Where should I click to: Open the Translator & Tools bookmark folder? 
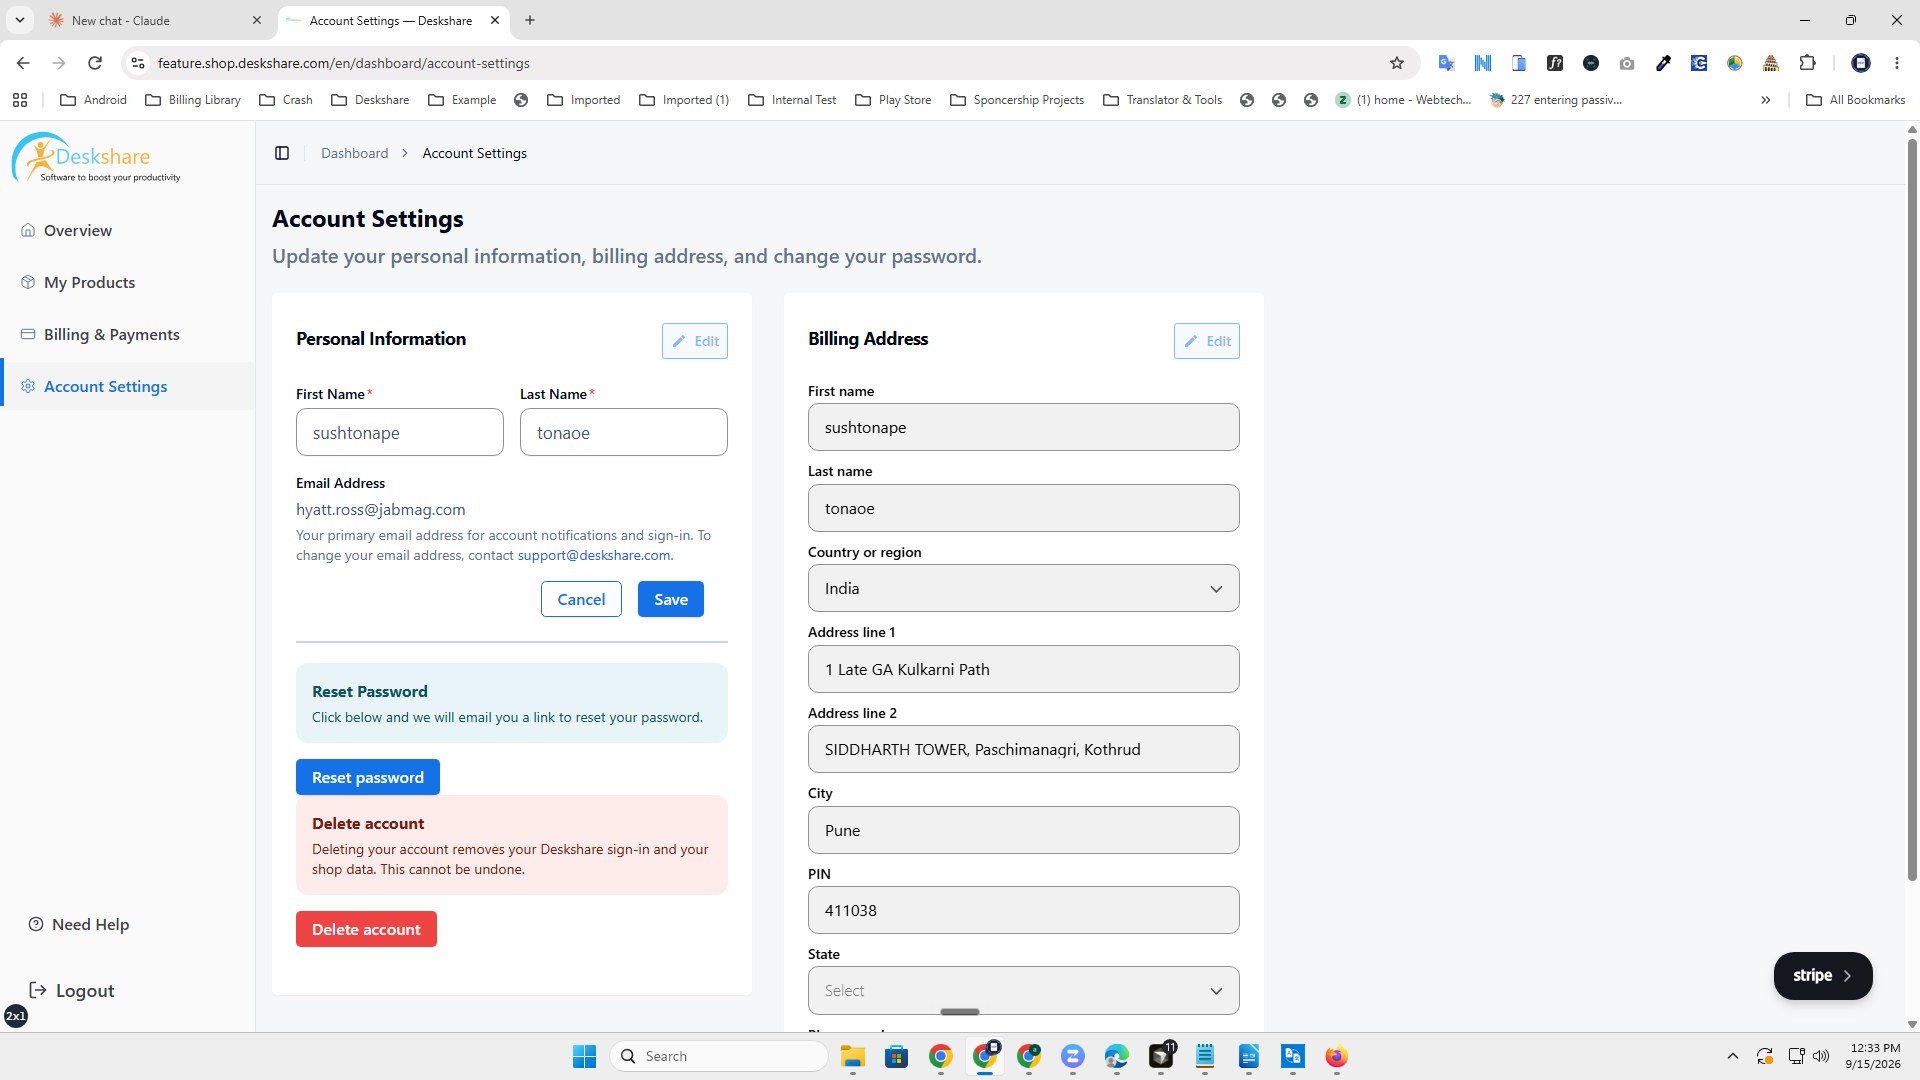point(1163,100)
